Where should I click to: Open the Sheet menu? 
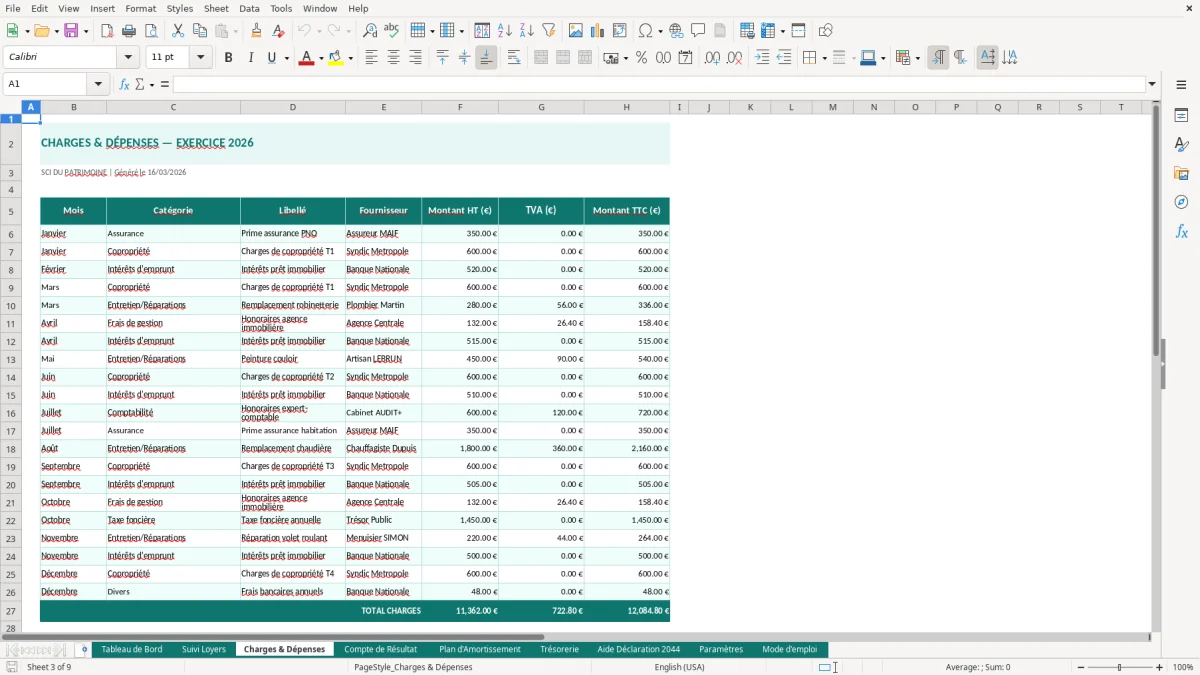pyautogui.click(x=216, y=8)
